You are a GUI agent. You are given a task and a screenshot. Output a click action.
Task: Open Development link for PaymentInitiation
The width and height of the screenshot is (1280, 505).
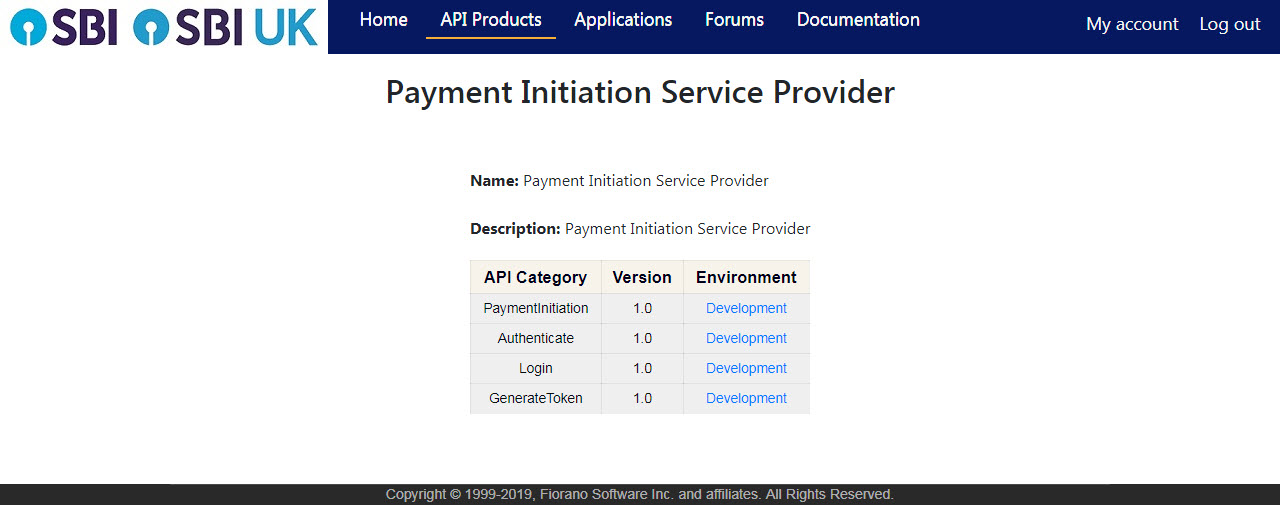(746, 308)
